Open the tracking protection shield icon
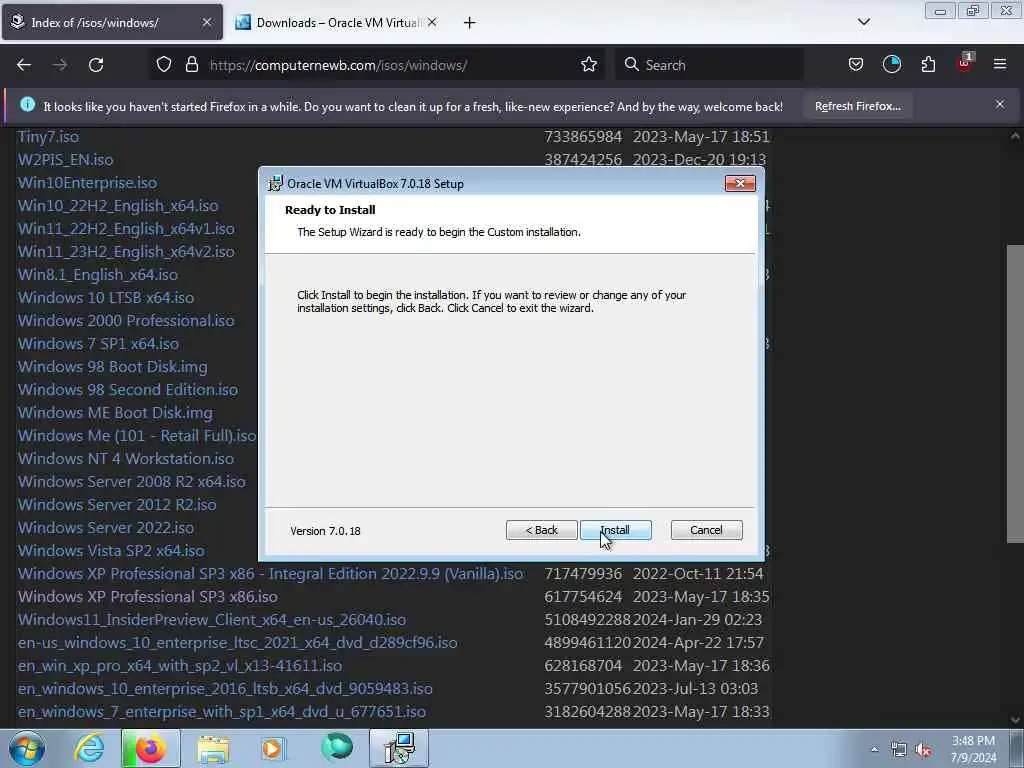Image resolution: width=1024 pixels, height=768 pixels. tap(164, 65)
